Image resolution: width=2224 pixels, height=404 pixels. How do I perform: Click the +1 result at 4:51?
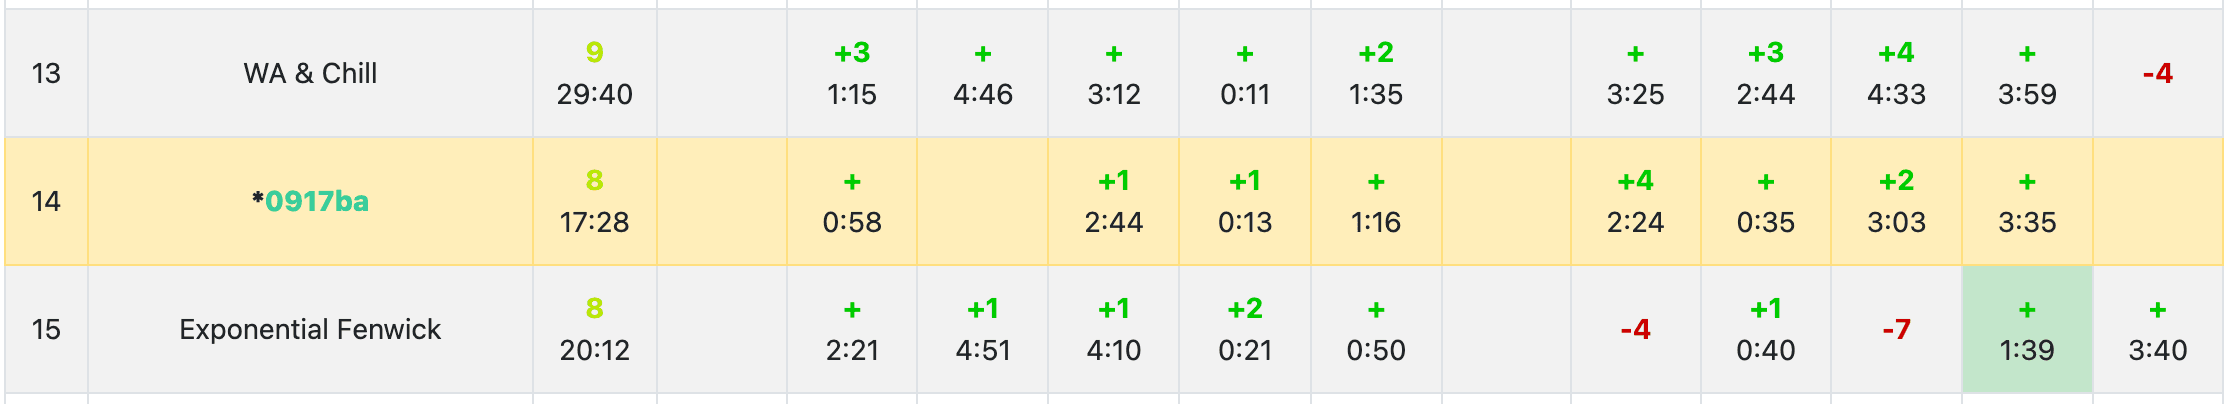[x=982, y=329]
